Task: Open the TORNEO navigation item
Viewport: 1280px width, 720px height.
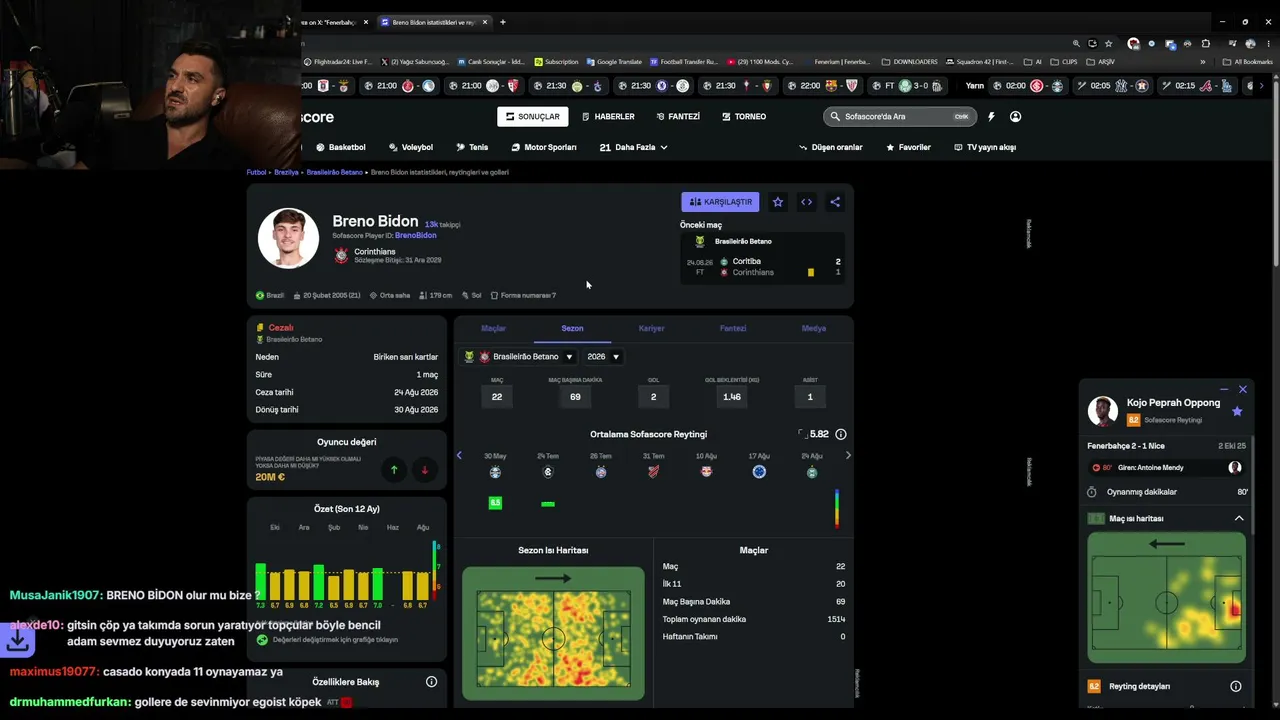Action: click(x=744, y=117)
